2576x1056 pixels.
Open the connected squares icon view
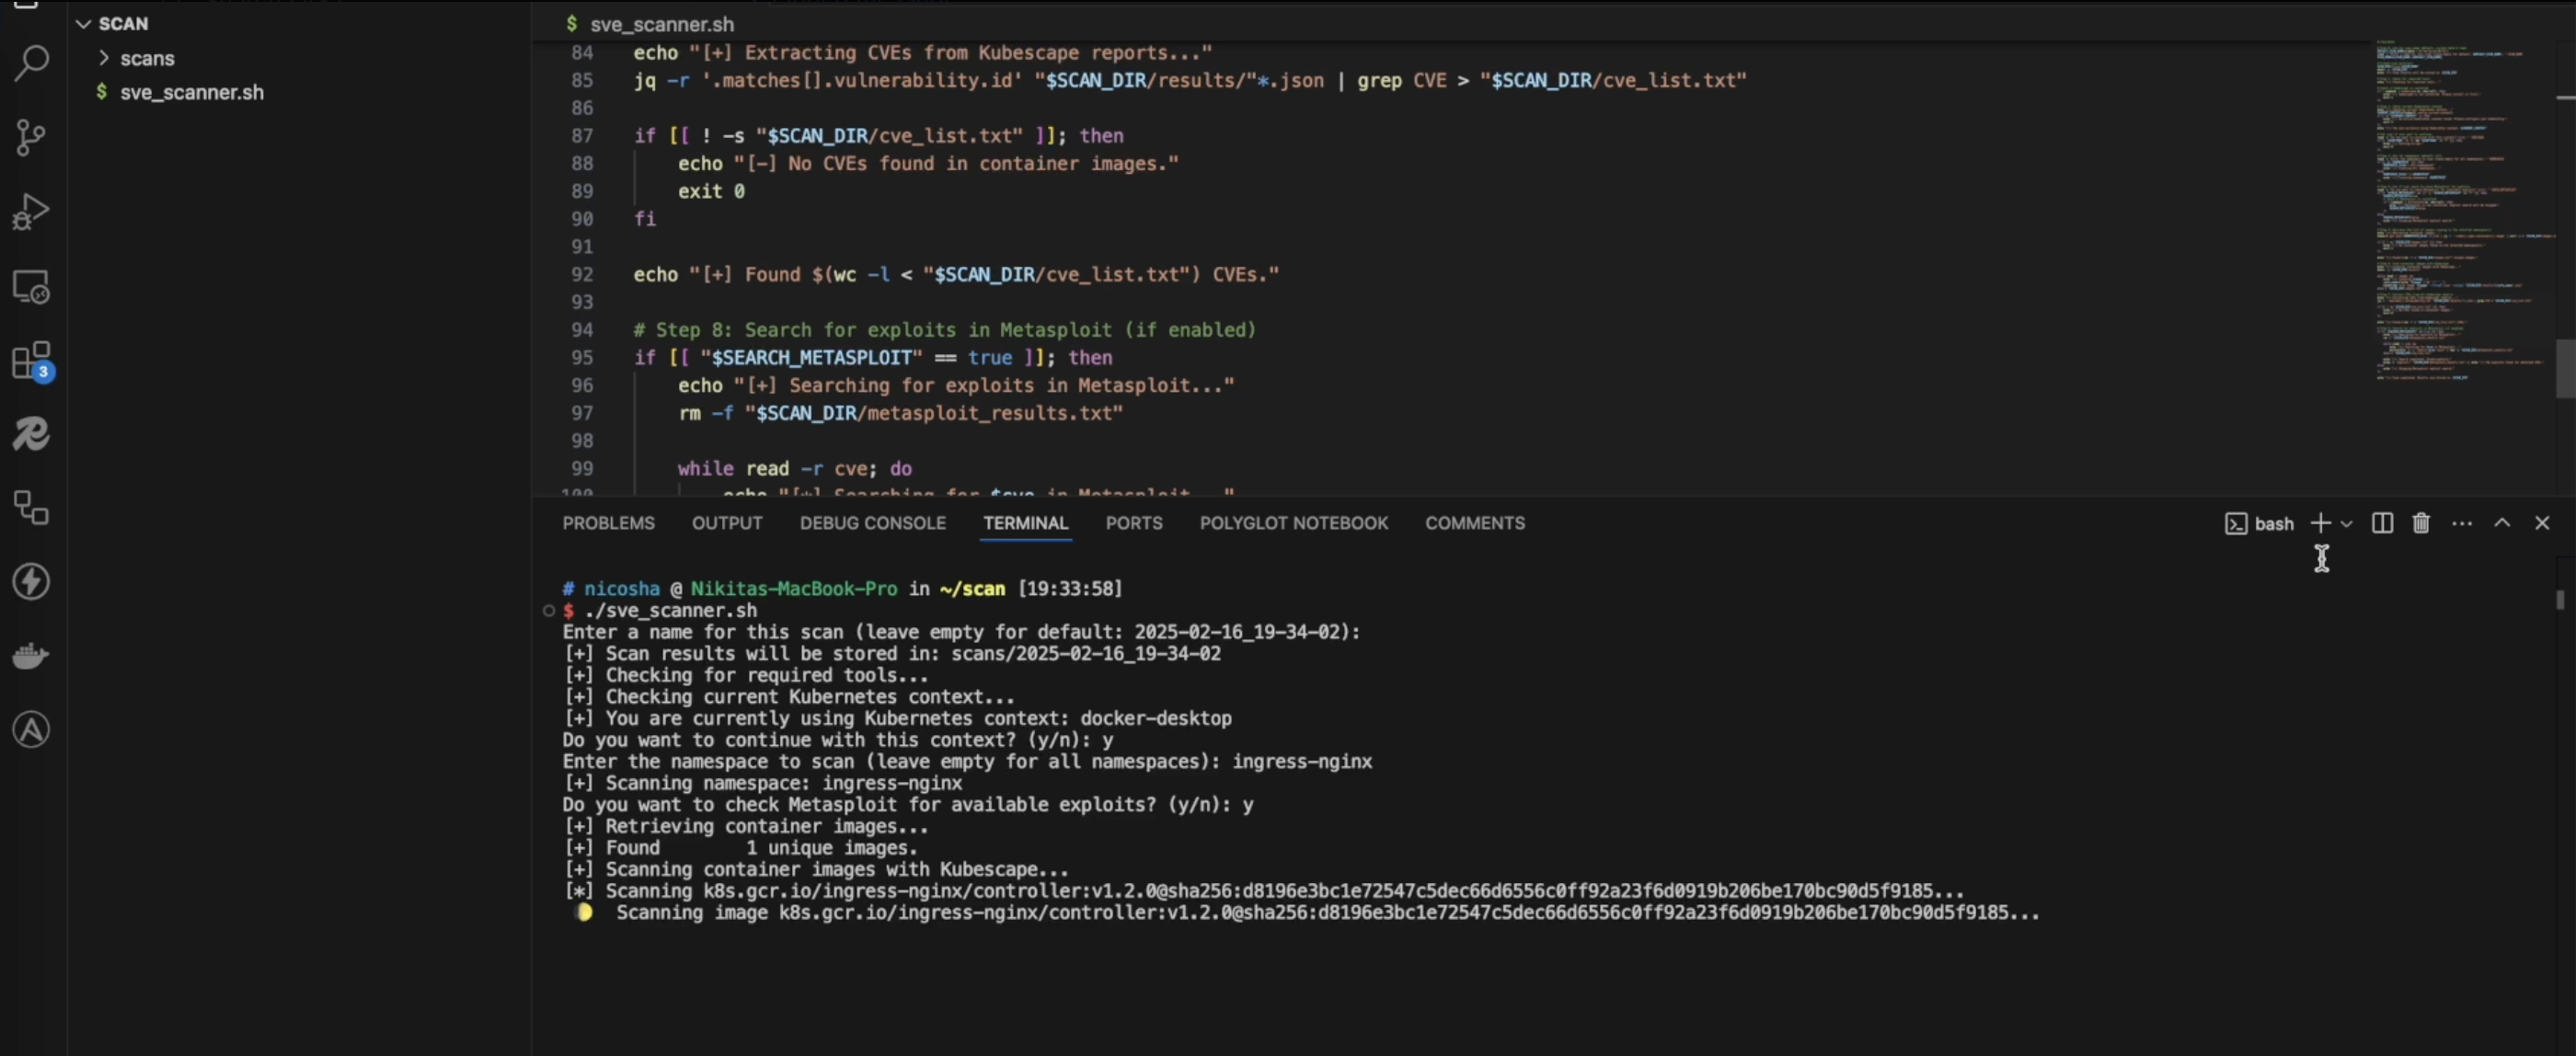31,508
